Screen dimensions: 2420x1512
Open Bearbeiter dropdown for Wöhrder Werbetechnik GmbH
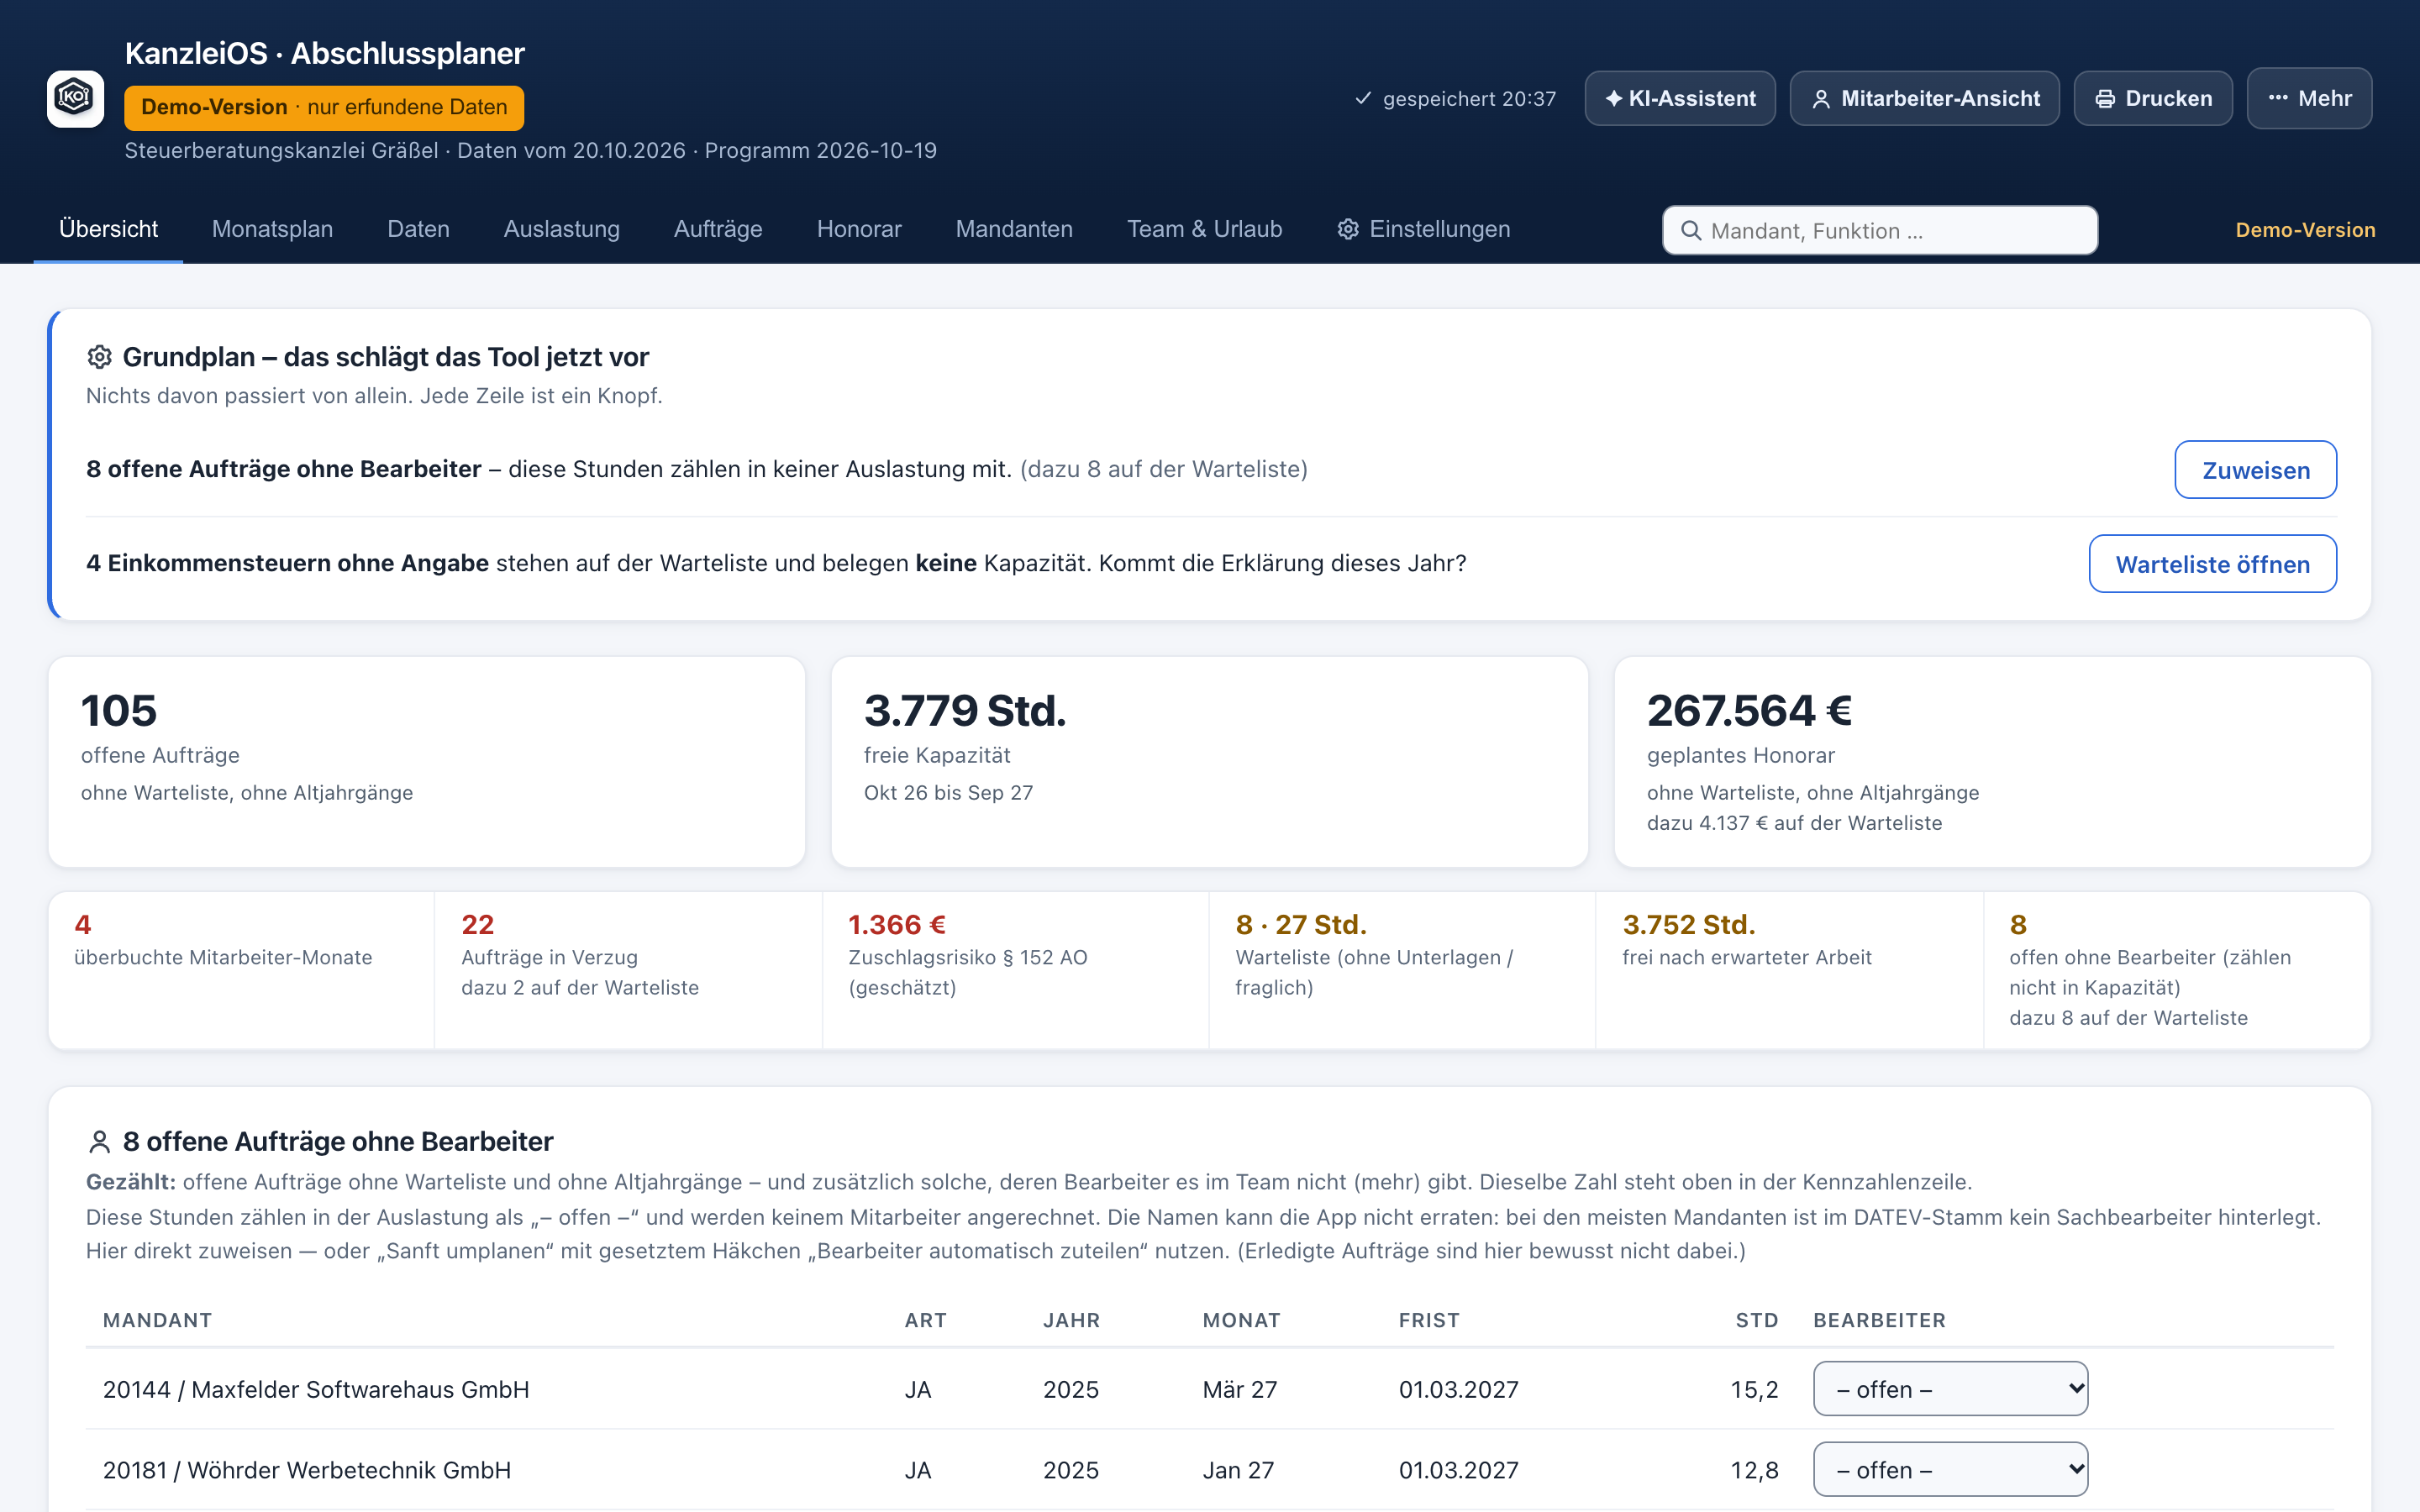[1950, 1470]
